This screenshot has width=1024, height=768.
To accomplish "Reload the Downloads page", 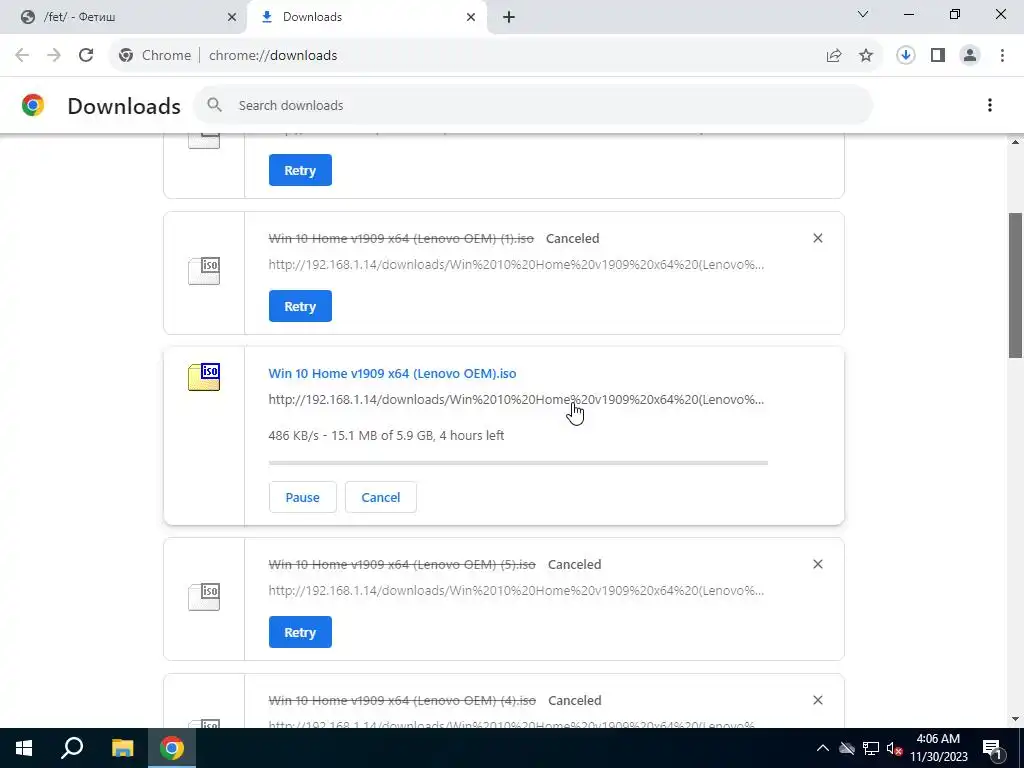I will (86, 56).
